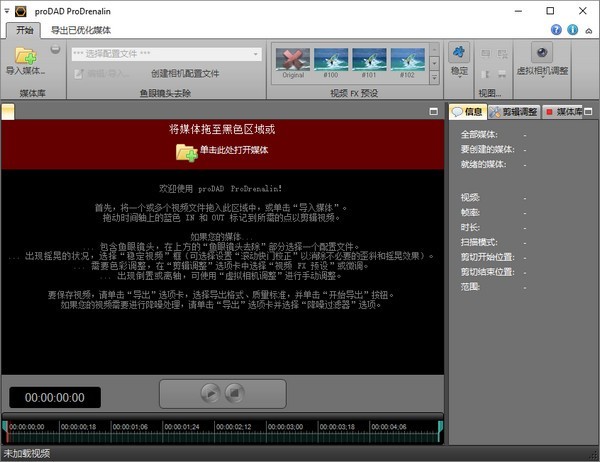Click the 稳定 stabilize icon
The image size is (600, 462).
point(459,54)
